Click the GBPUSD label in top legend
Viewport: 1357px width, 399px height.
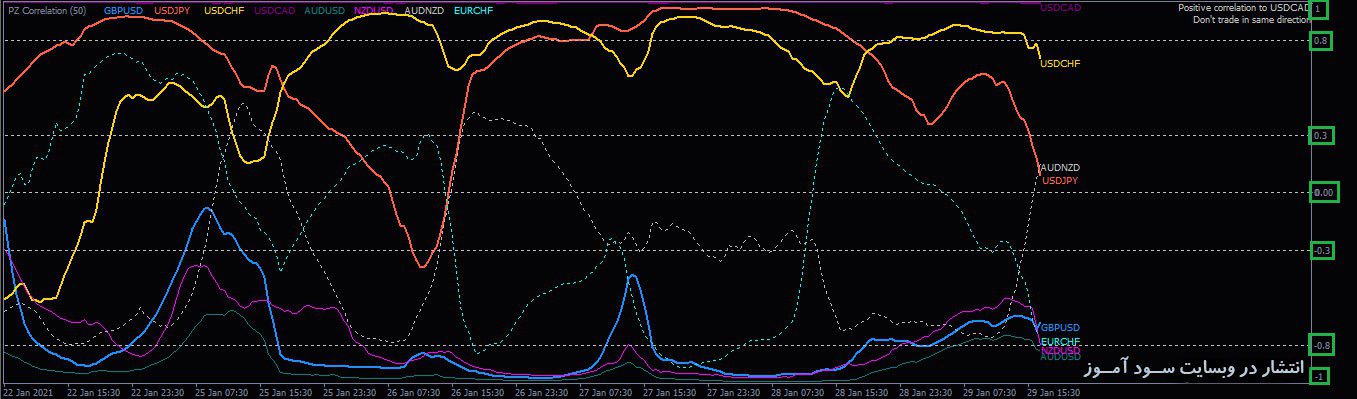(x=123, y=10)
